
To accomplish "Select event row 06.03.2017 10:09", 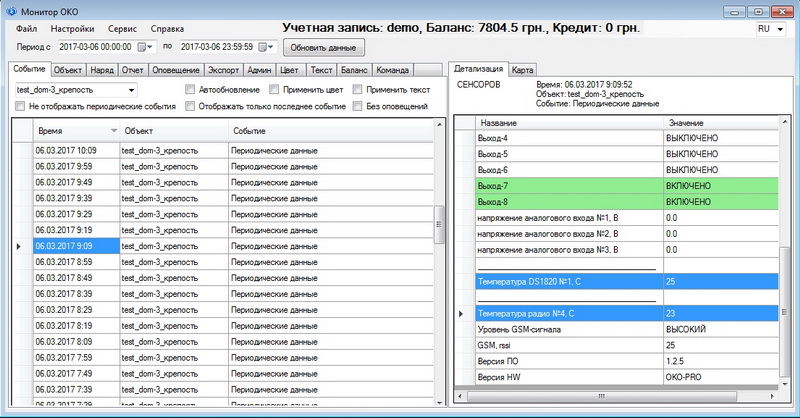I will coord(233,151).
